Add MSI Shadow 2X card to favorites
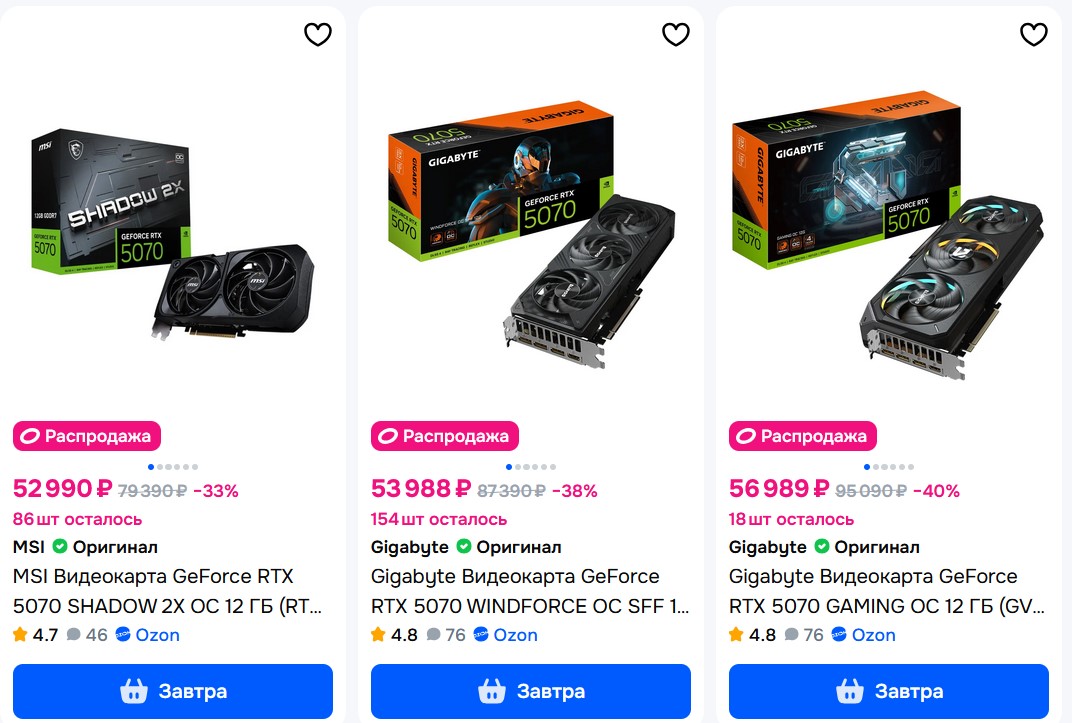This screenshot has height=723, width=1072. (x=318, y=35)
